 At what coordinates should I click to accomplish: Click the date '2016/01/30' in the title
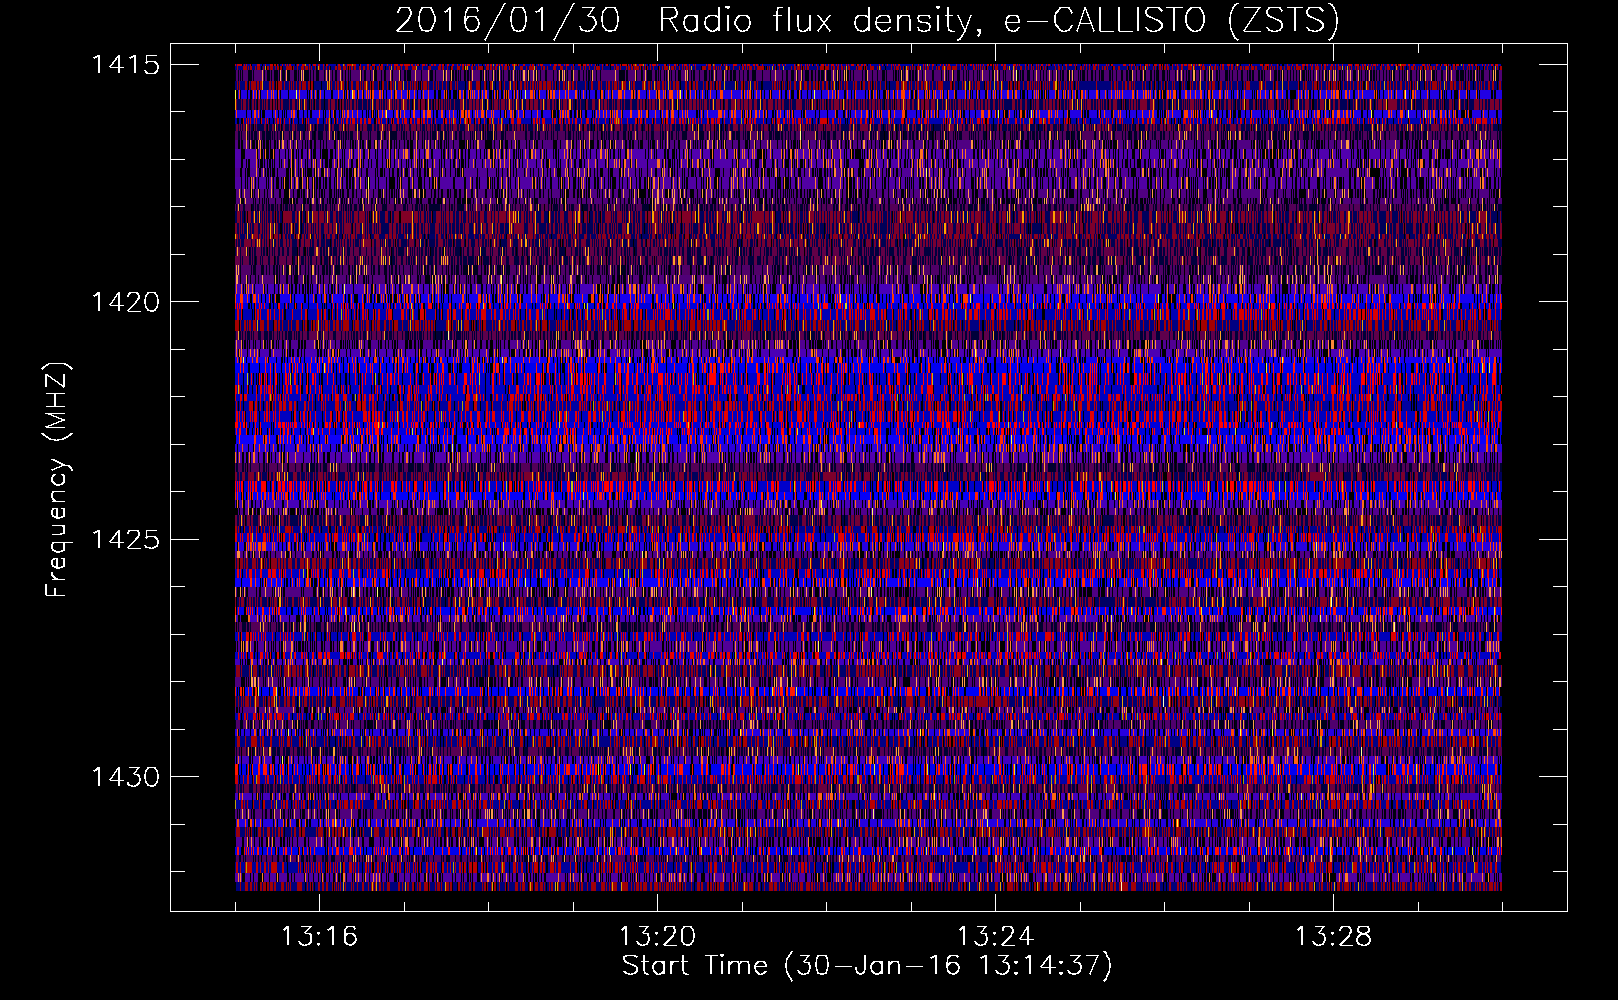[508, 21]
